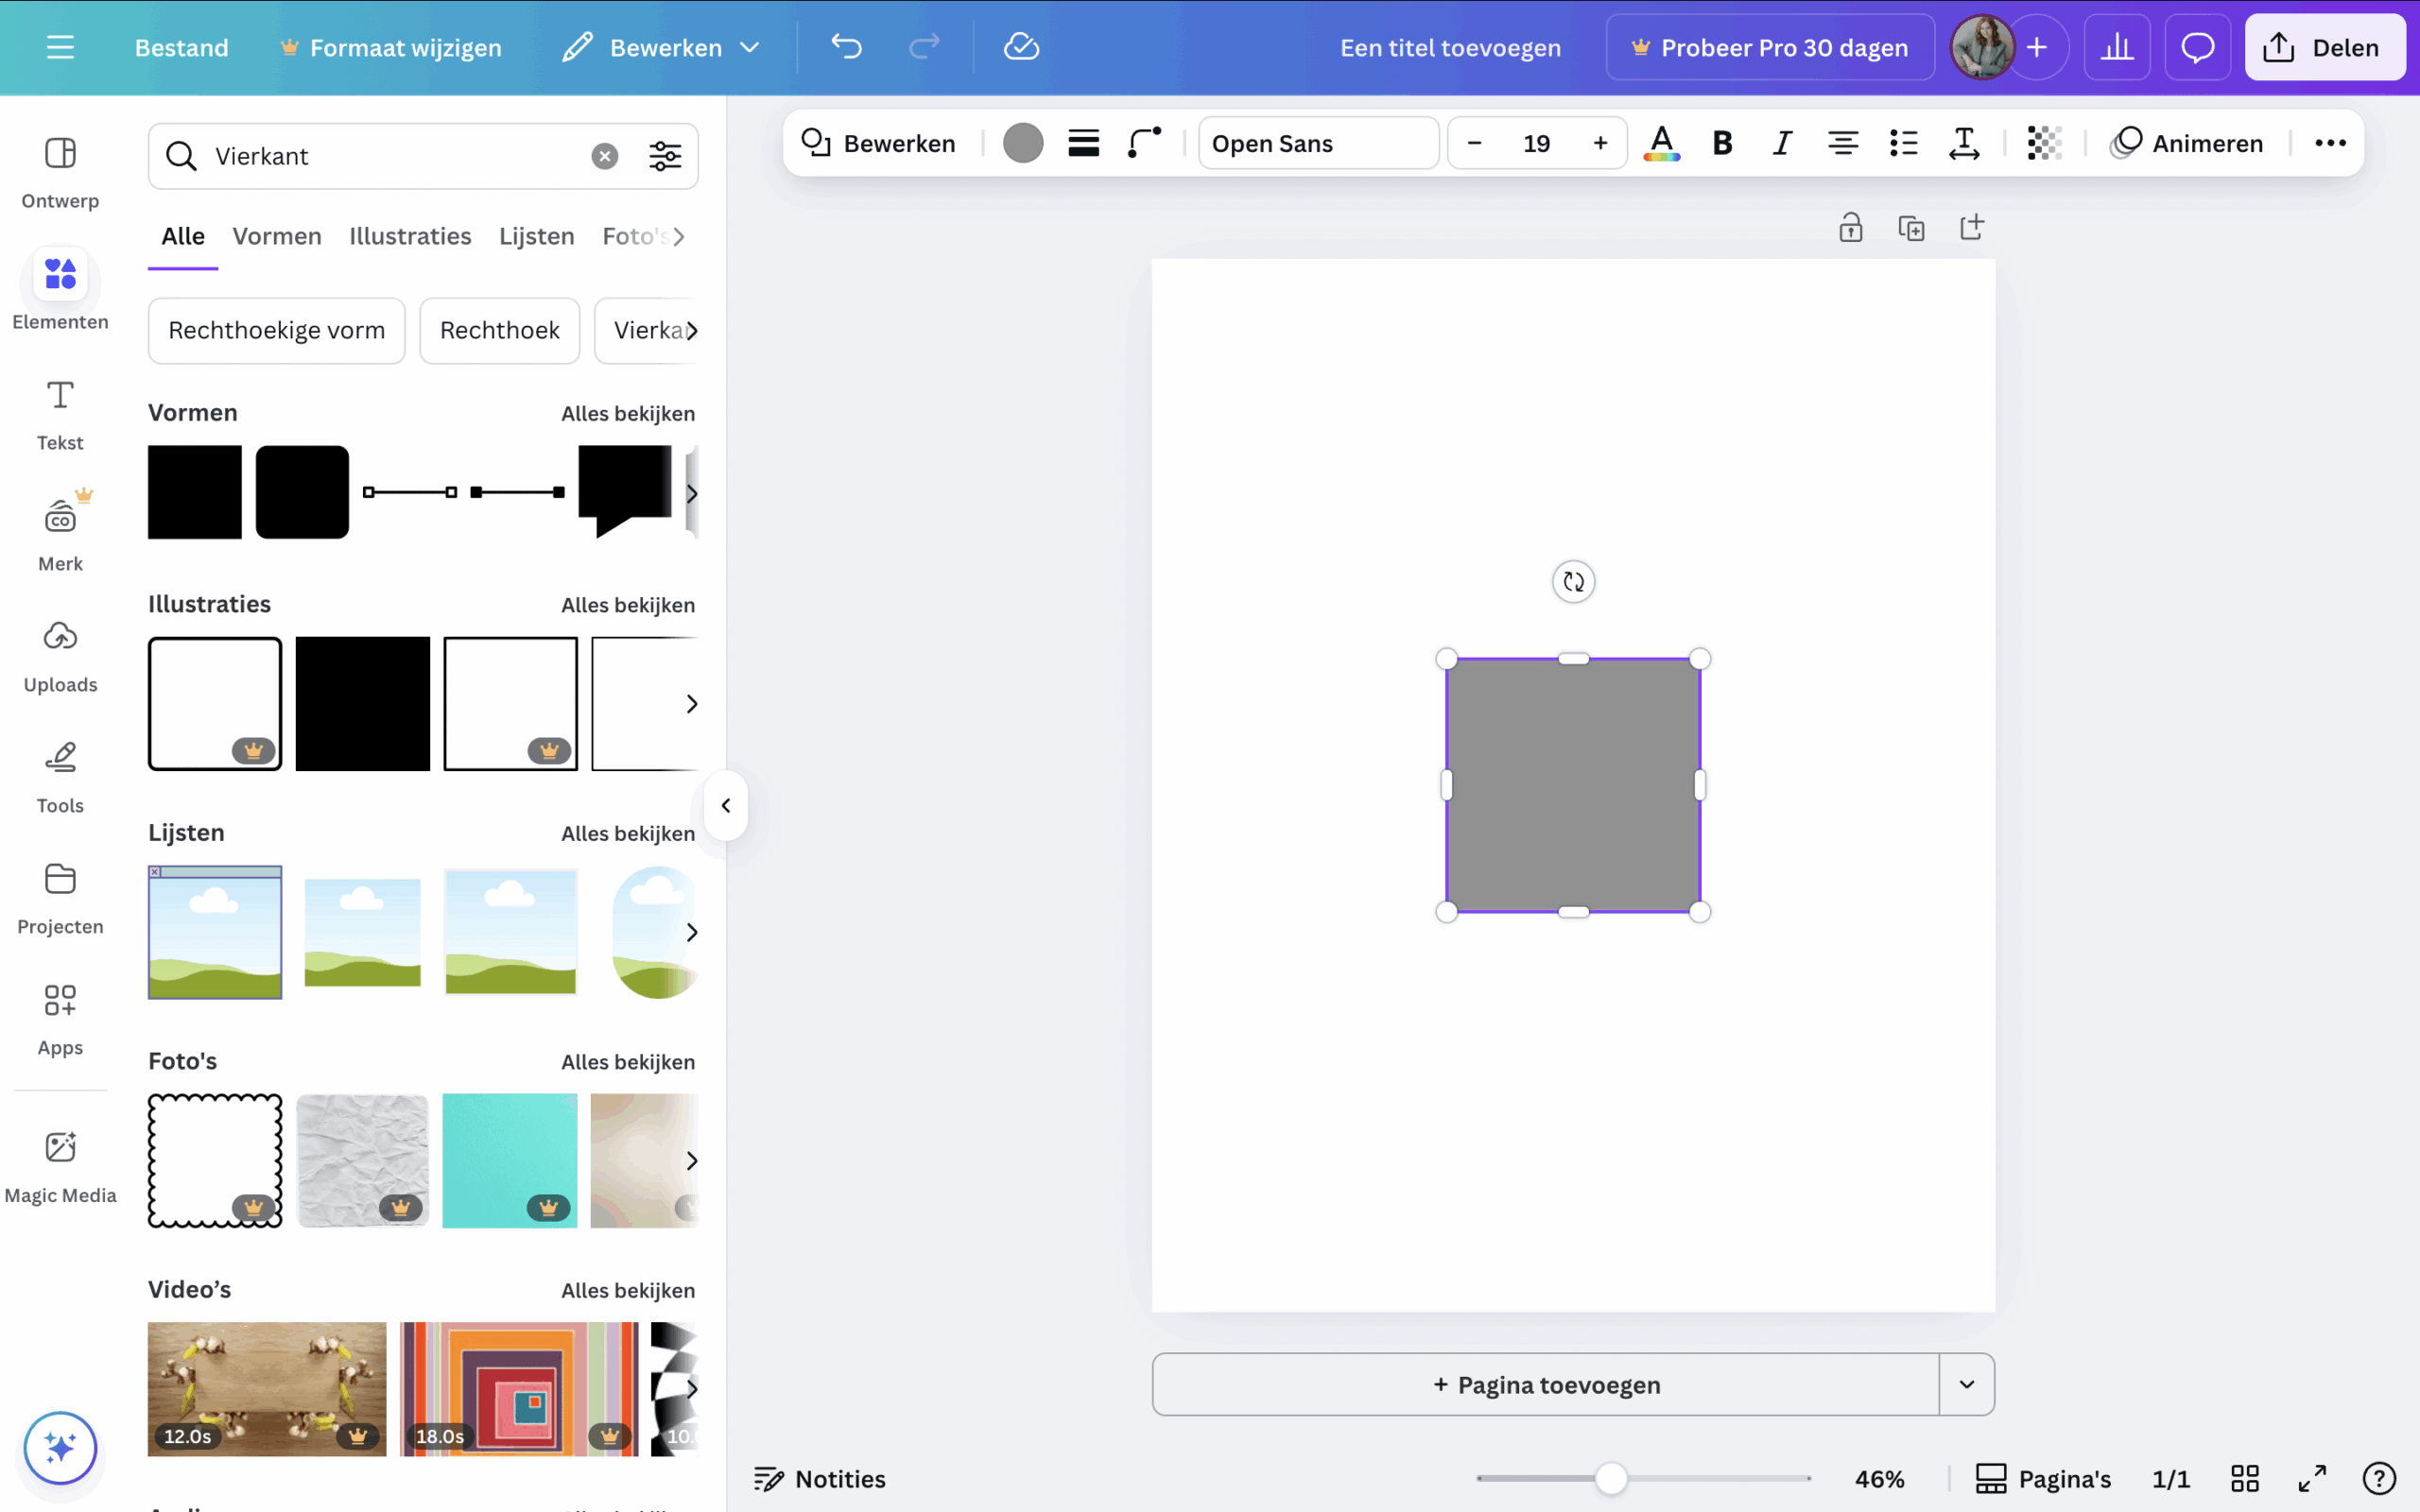
Task: Select the rounded black square shape
Action: [x=302, y=492]
